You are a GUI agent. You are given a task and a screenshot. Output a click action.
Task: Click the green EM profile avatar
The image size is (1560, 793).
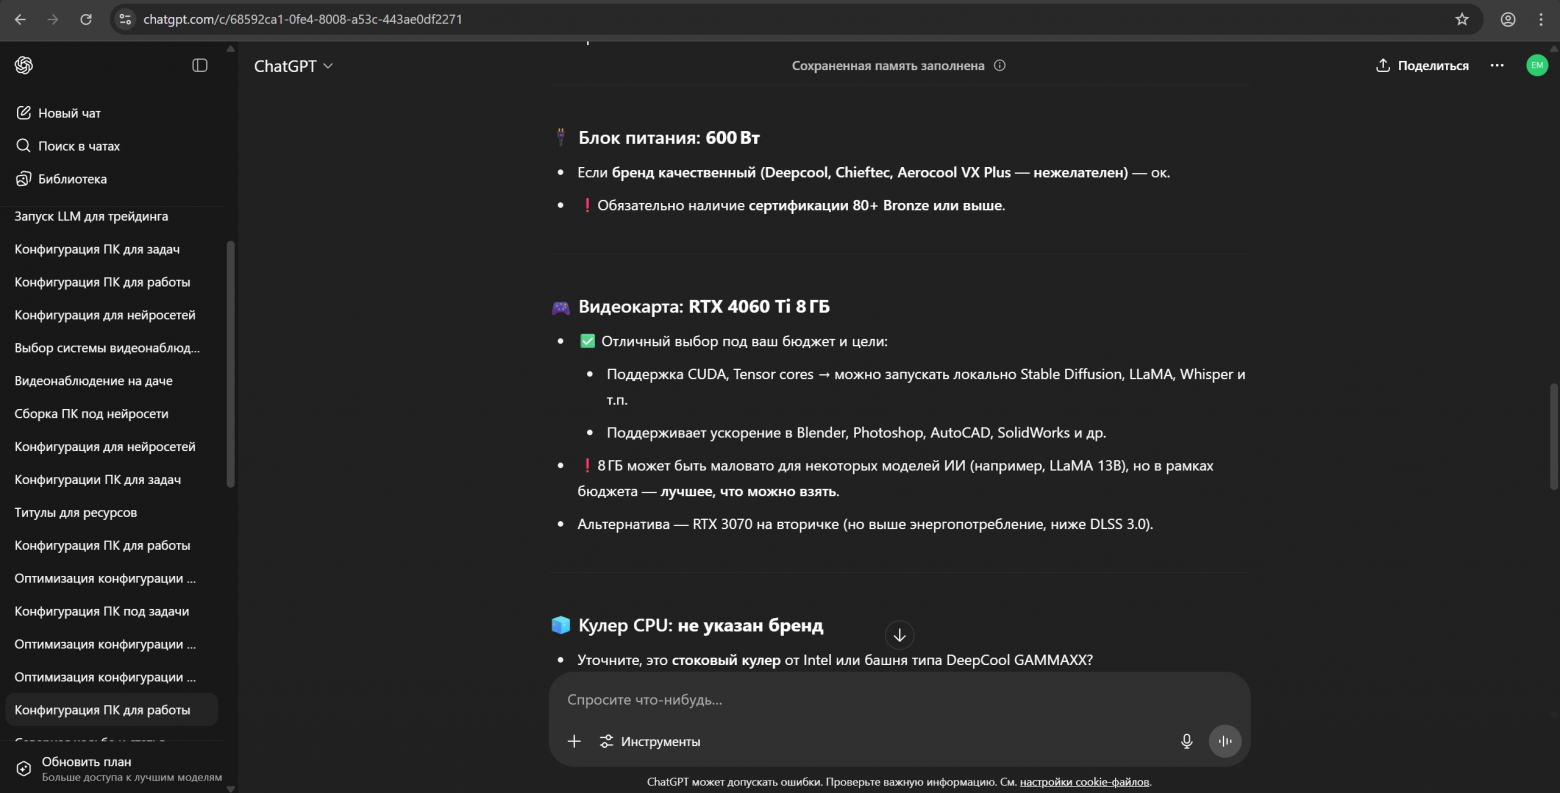click(1537, 65)
